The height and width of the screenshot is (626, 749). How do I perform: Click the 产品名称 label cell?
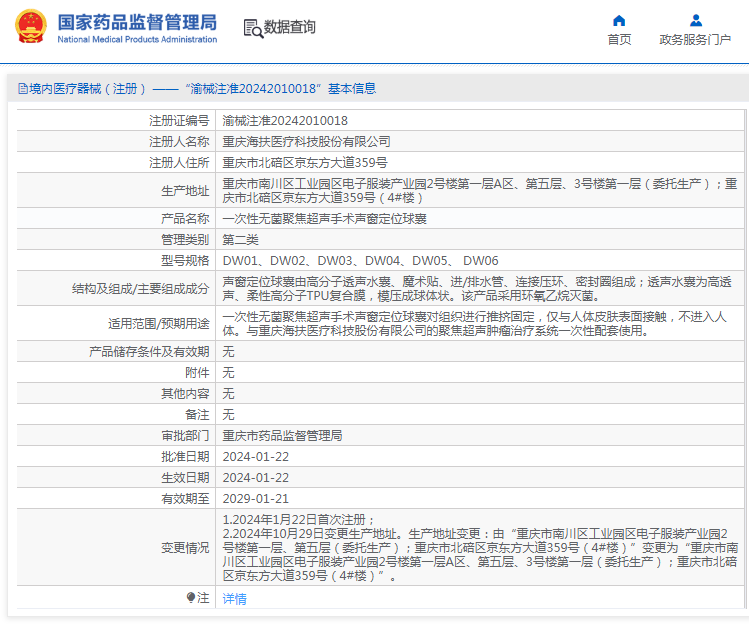pos(117,219)
